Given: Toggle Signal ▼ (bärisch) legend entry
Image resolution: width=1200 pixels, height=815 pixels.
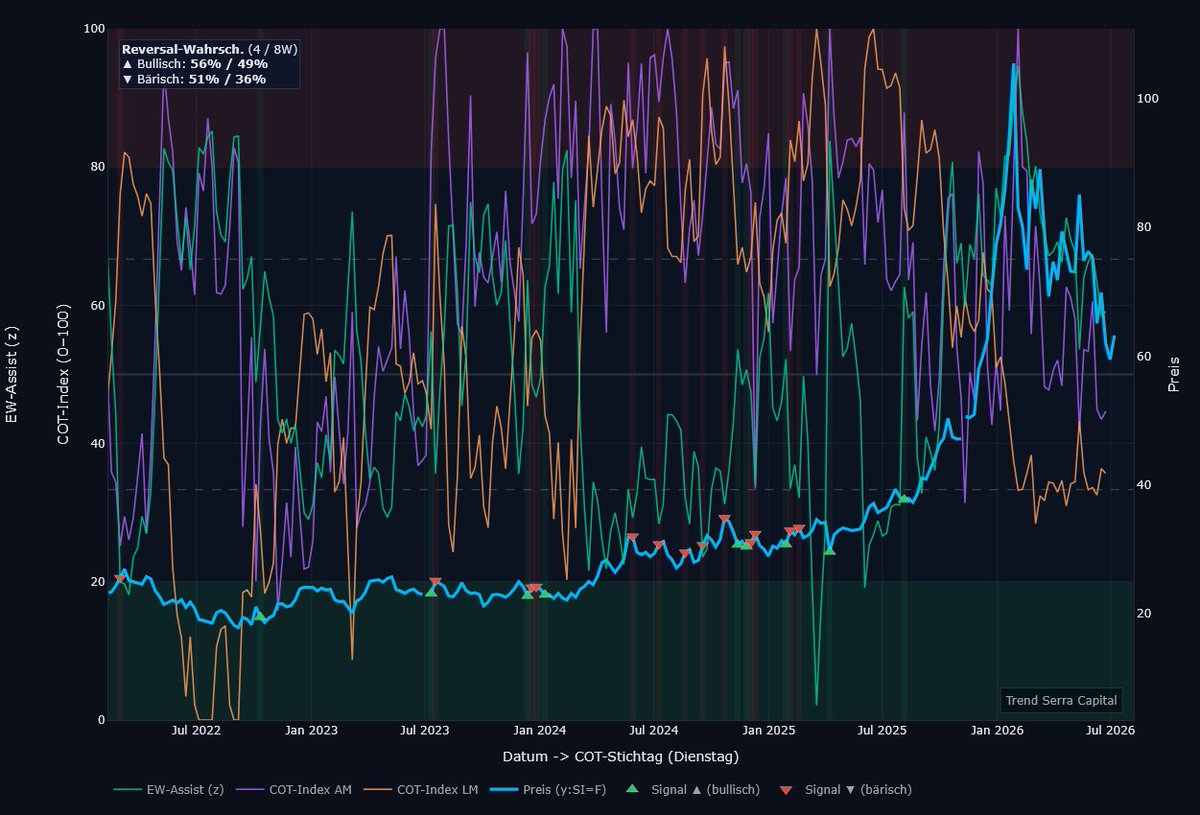Looking at the screenshot, I should (x=845, y=790).
